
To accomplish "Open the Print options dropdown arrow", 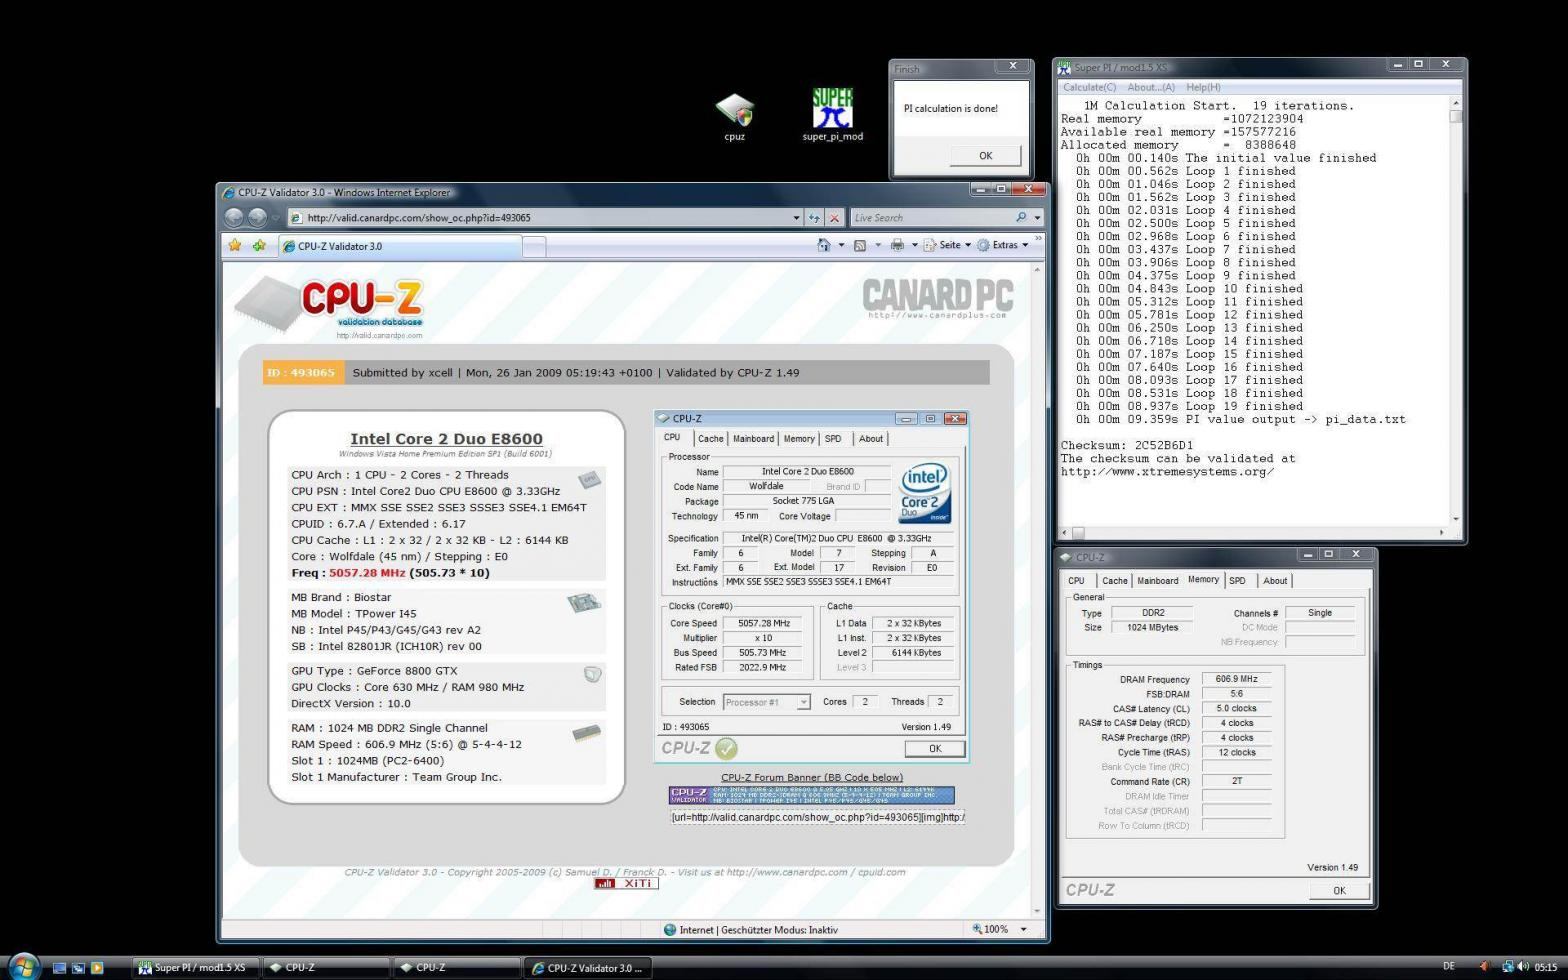I will click(914, 245).
